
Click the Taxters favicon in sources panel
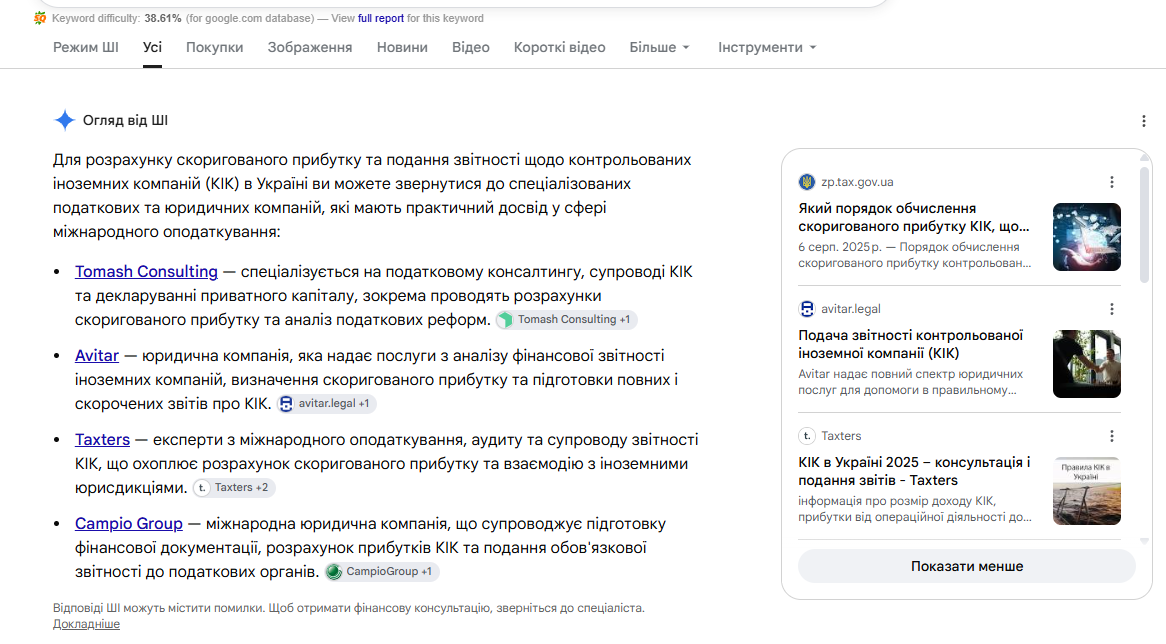point(807,436)
